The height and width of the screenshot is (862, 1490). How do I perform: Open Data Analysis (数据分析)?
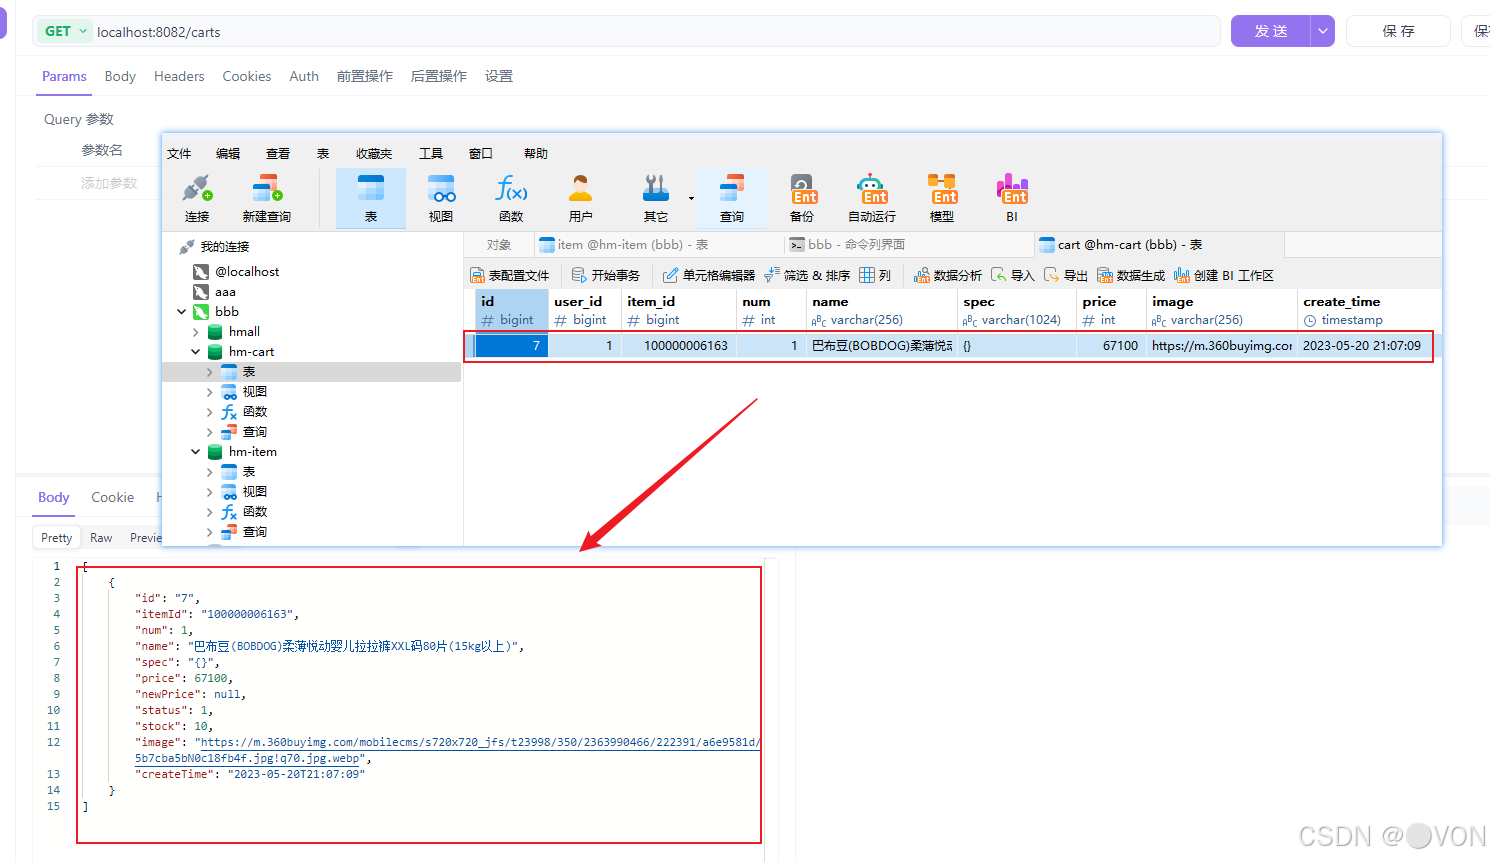tap(948, 275)
